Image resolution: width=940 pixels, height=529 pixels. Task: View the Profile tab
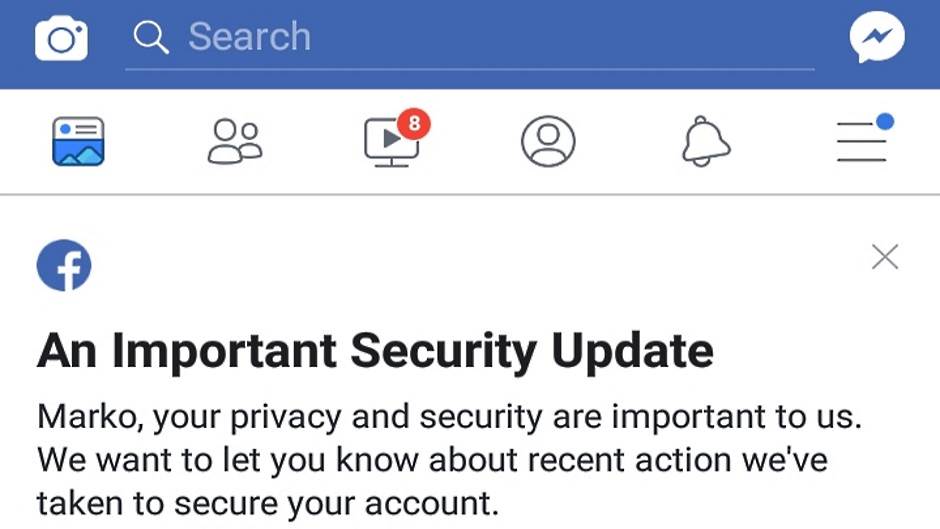(x=548, y=141)
